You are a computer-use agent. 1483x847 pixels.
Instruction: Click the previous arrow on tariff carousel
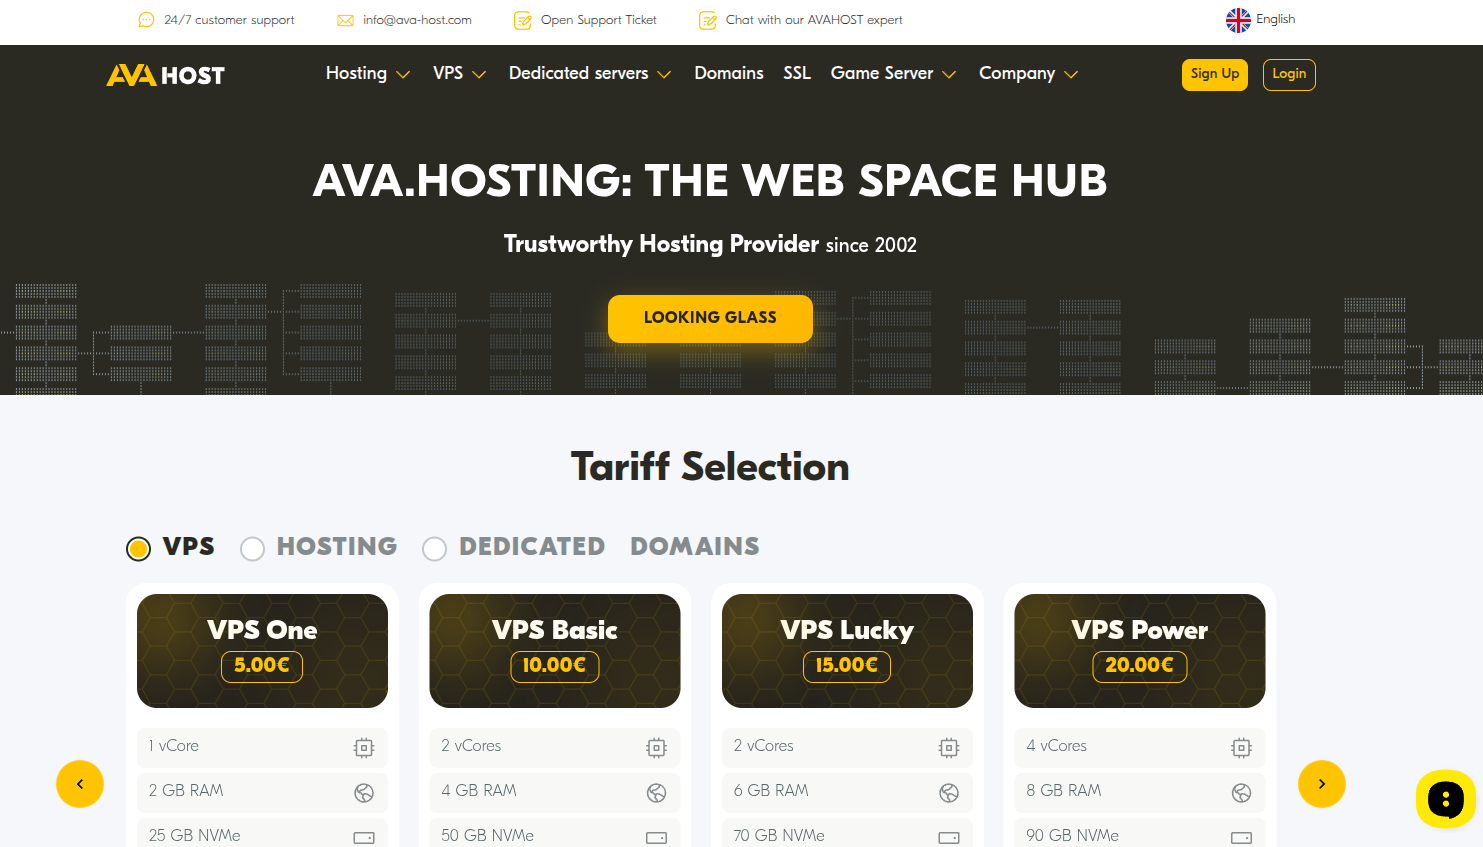tap(80, 784)
